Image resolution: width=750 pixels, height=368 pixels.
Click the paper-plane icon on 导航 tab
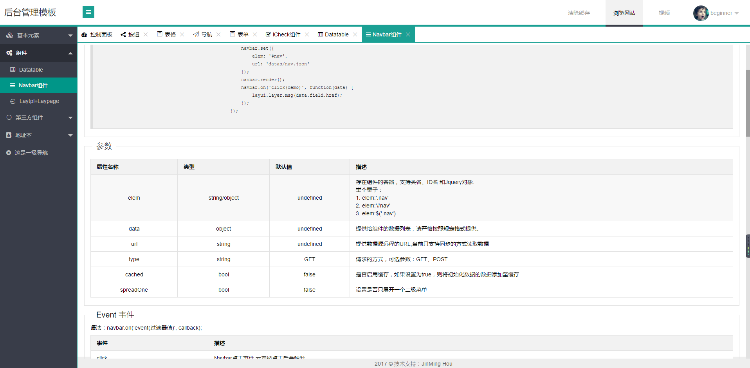pyautogui.click(x=196, y=34)
